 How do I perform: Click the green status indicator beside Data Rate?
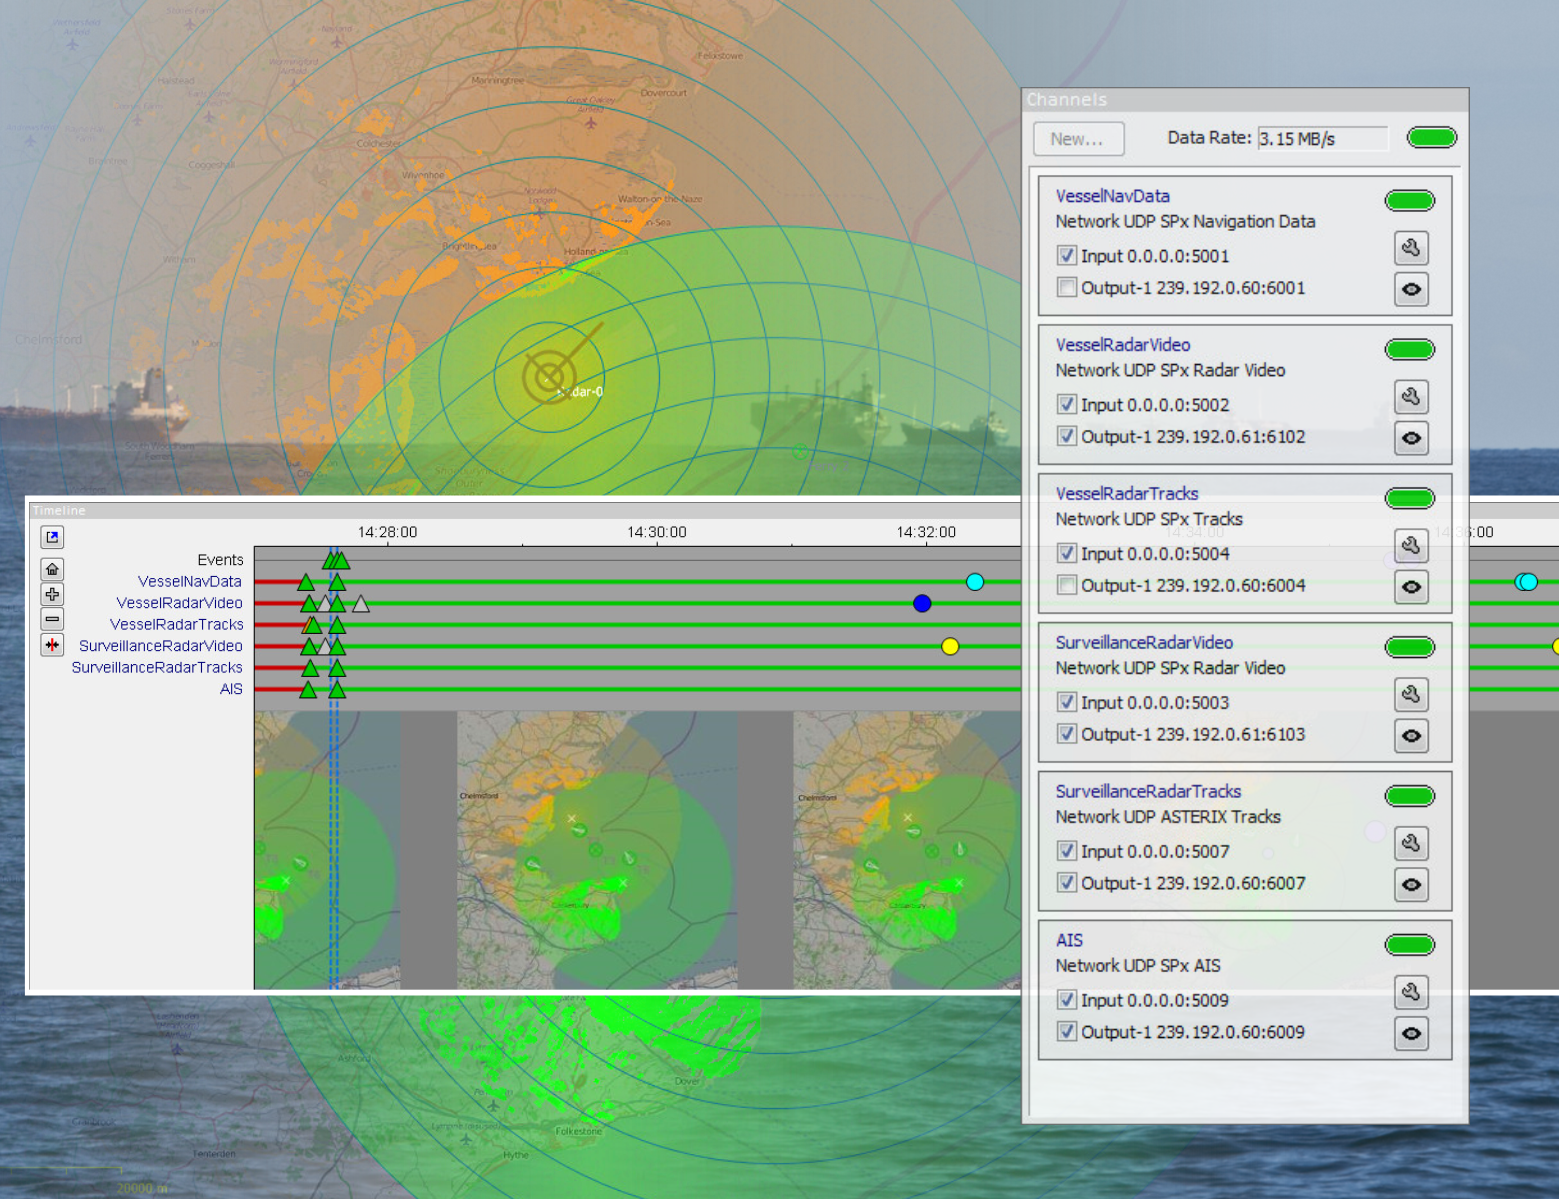(1431, 138)
